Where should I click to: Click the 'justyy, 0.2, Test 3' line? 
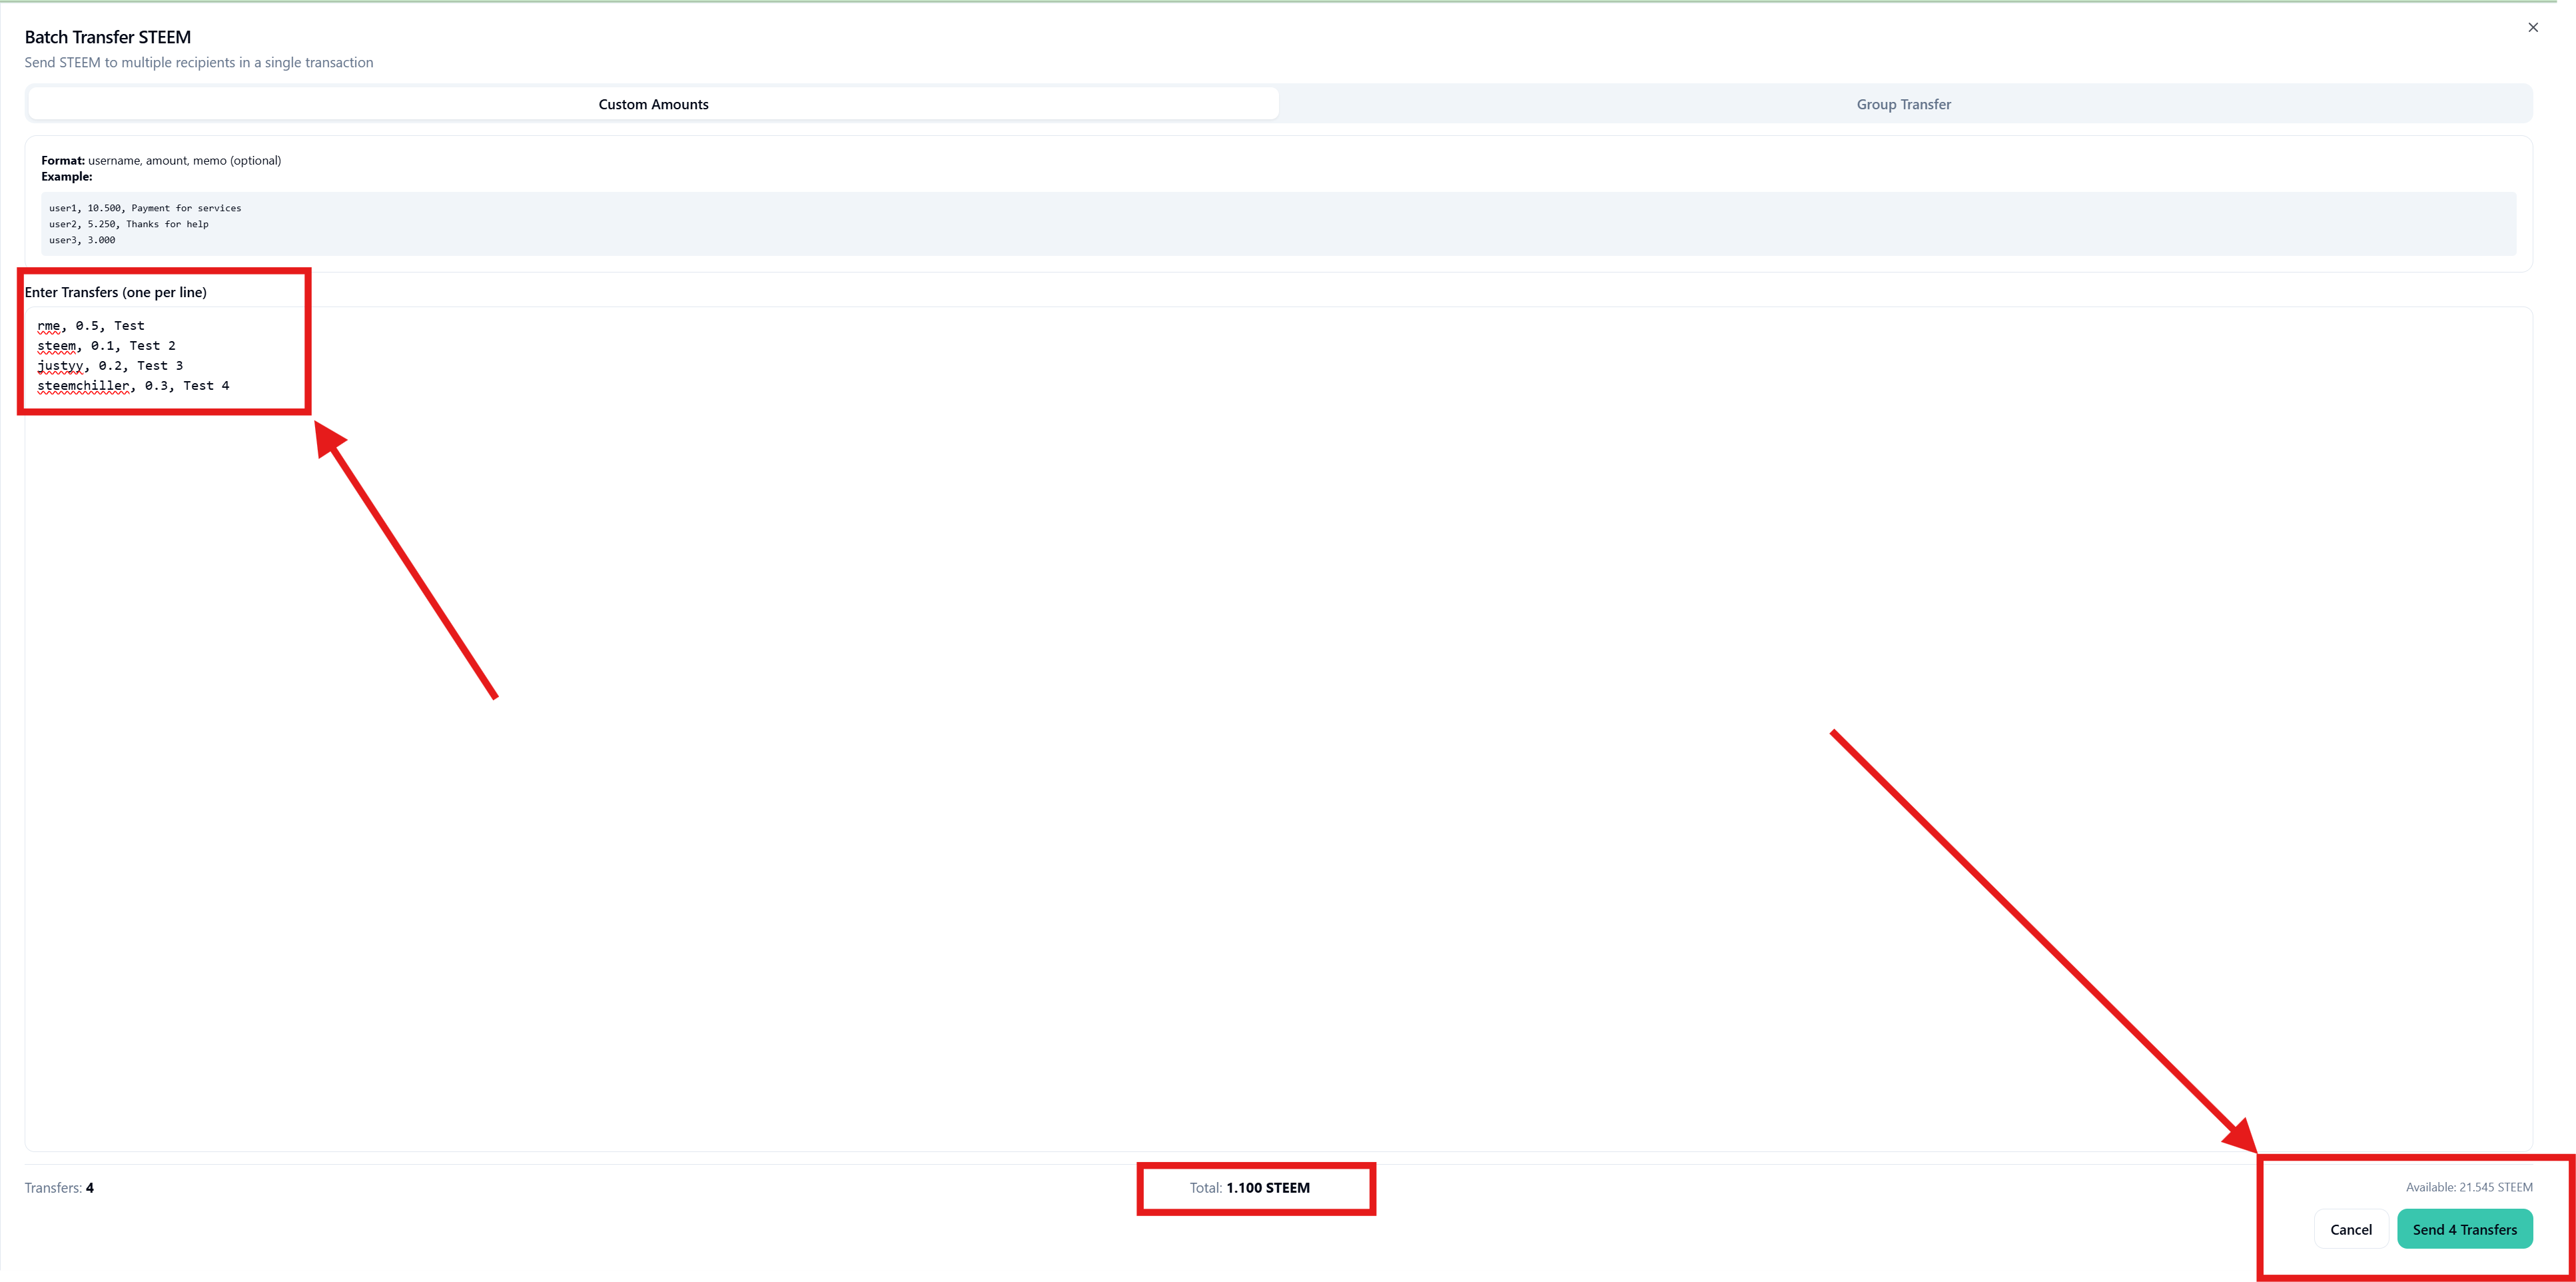[x=110, y=366]
